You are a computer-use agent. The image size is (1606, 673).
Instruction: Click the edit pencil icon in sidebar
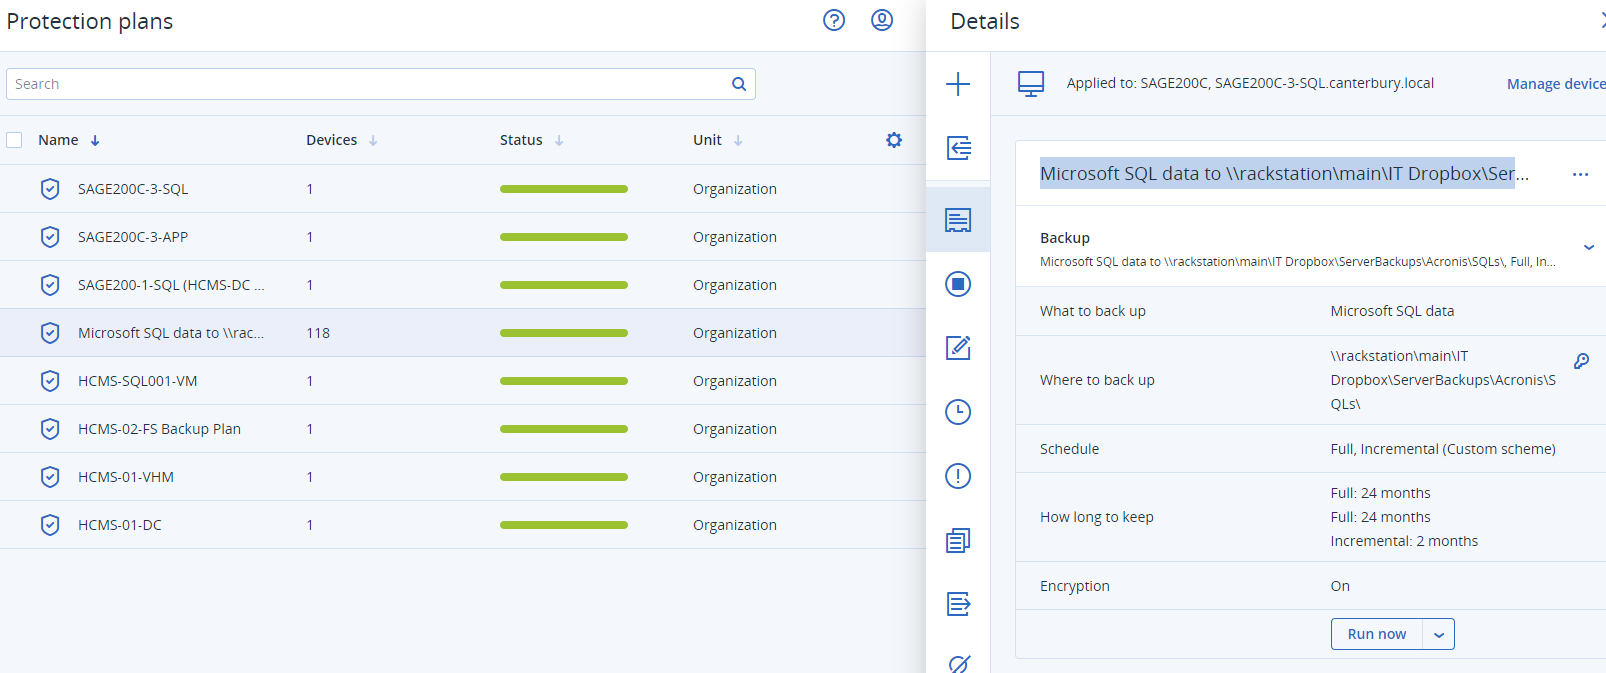tap(958, 348)
